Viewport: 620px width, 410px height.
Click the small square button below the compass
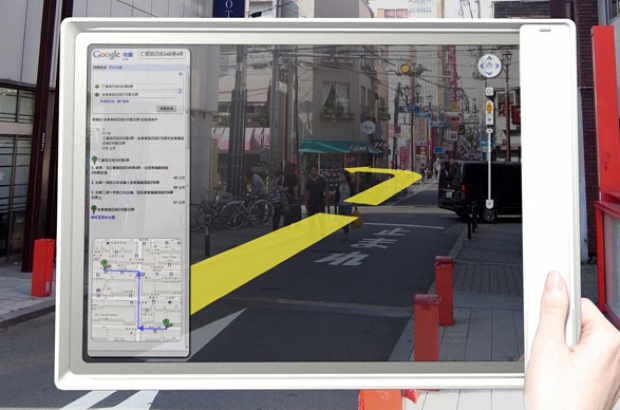[x=489, y=91]
